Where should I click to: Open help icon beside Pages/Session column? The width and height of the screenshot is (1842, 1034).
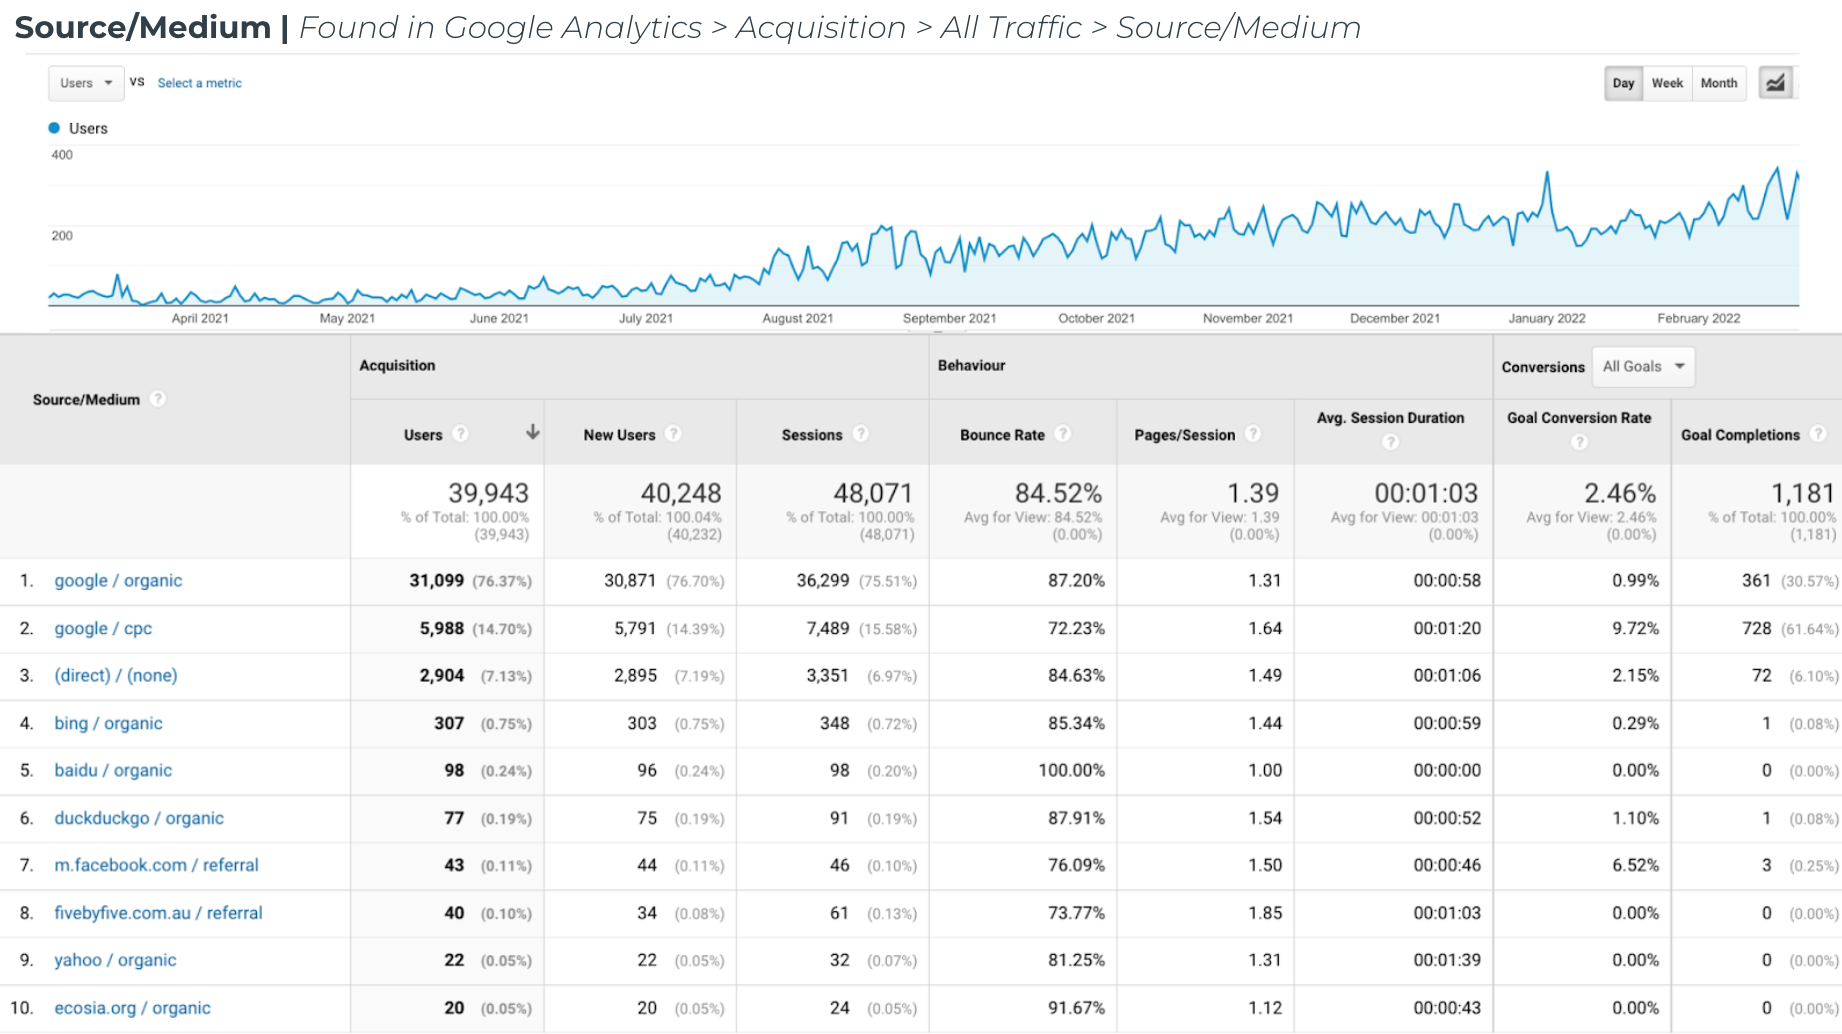[x=1252, y=434]
